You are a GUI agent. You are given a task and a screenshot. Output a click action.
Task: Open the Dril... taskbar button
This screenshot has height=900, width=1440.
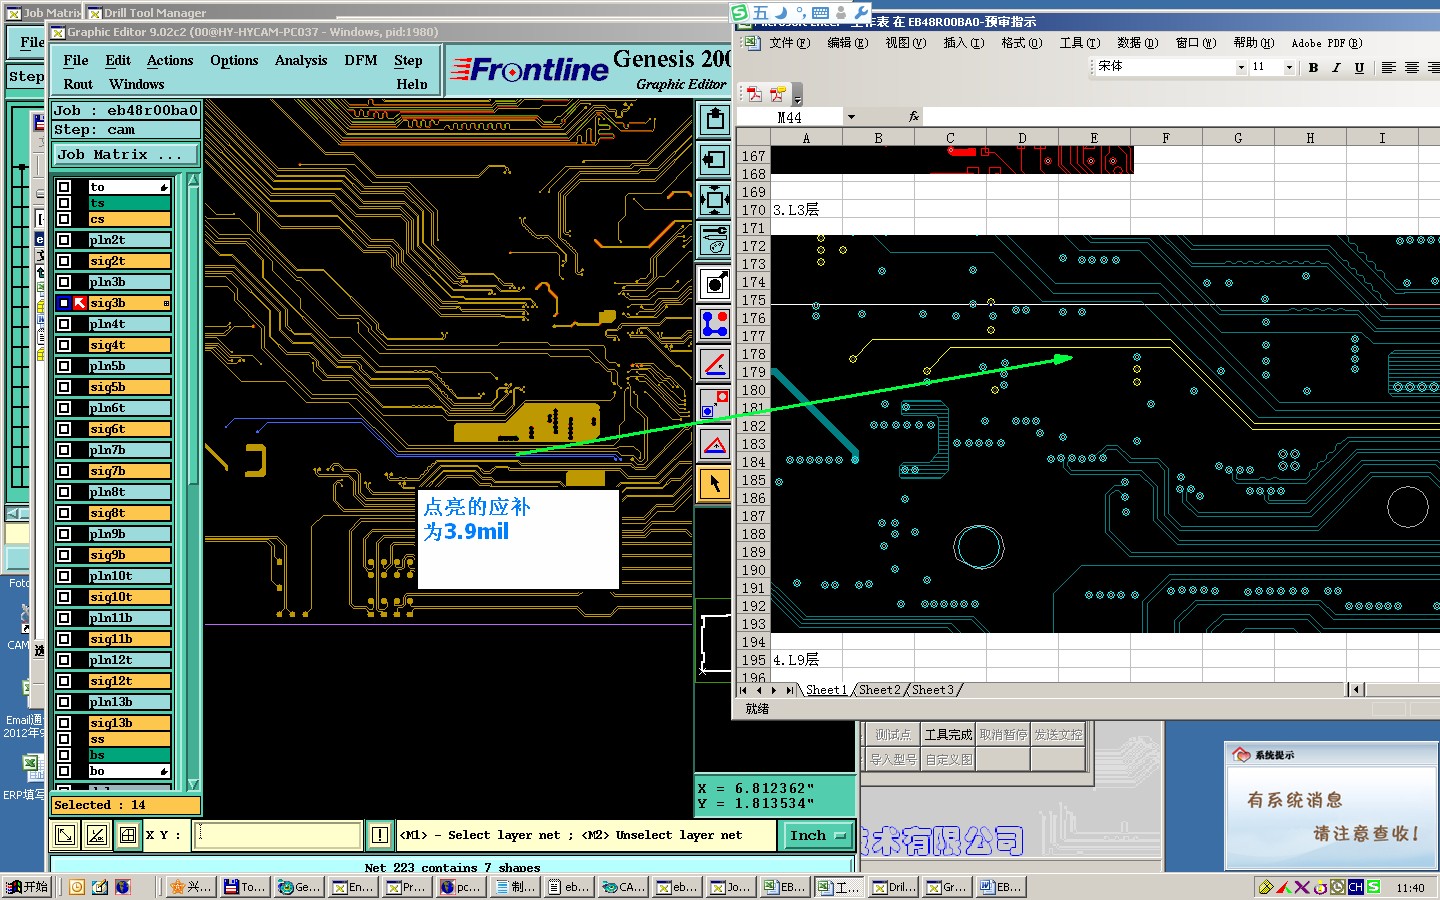(x=893, y=887)
